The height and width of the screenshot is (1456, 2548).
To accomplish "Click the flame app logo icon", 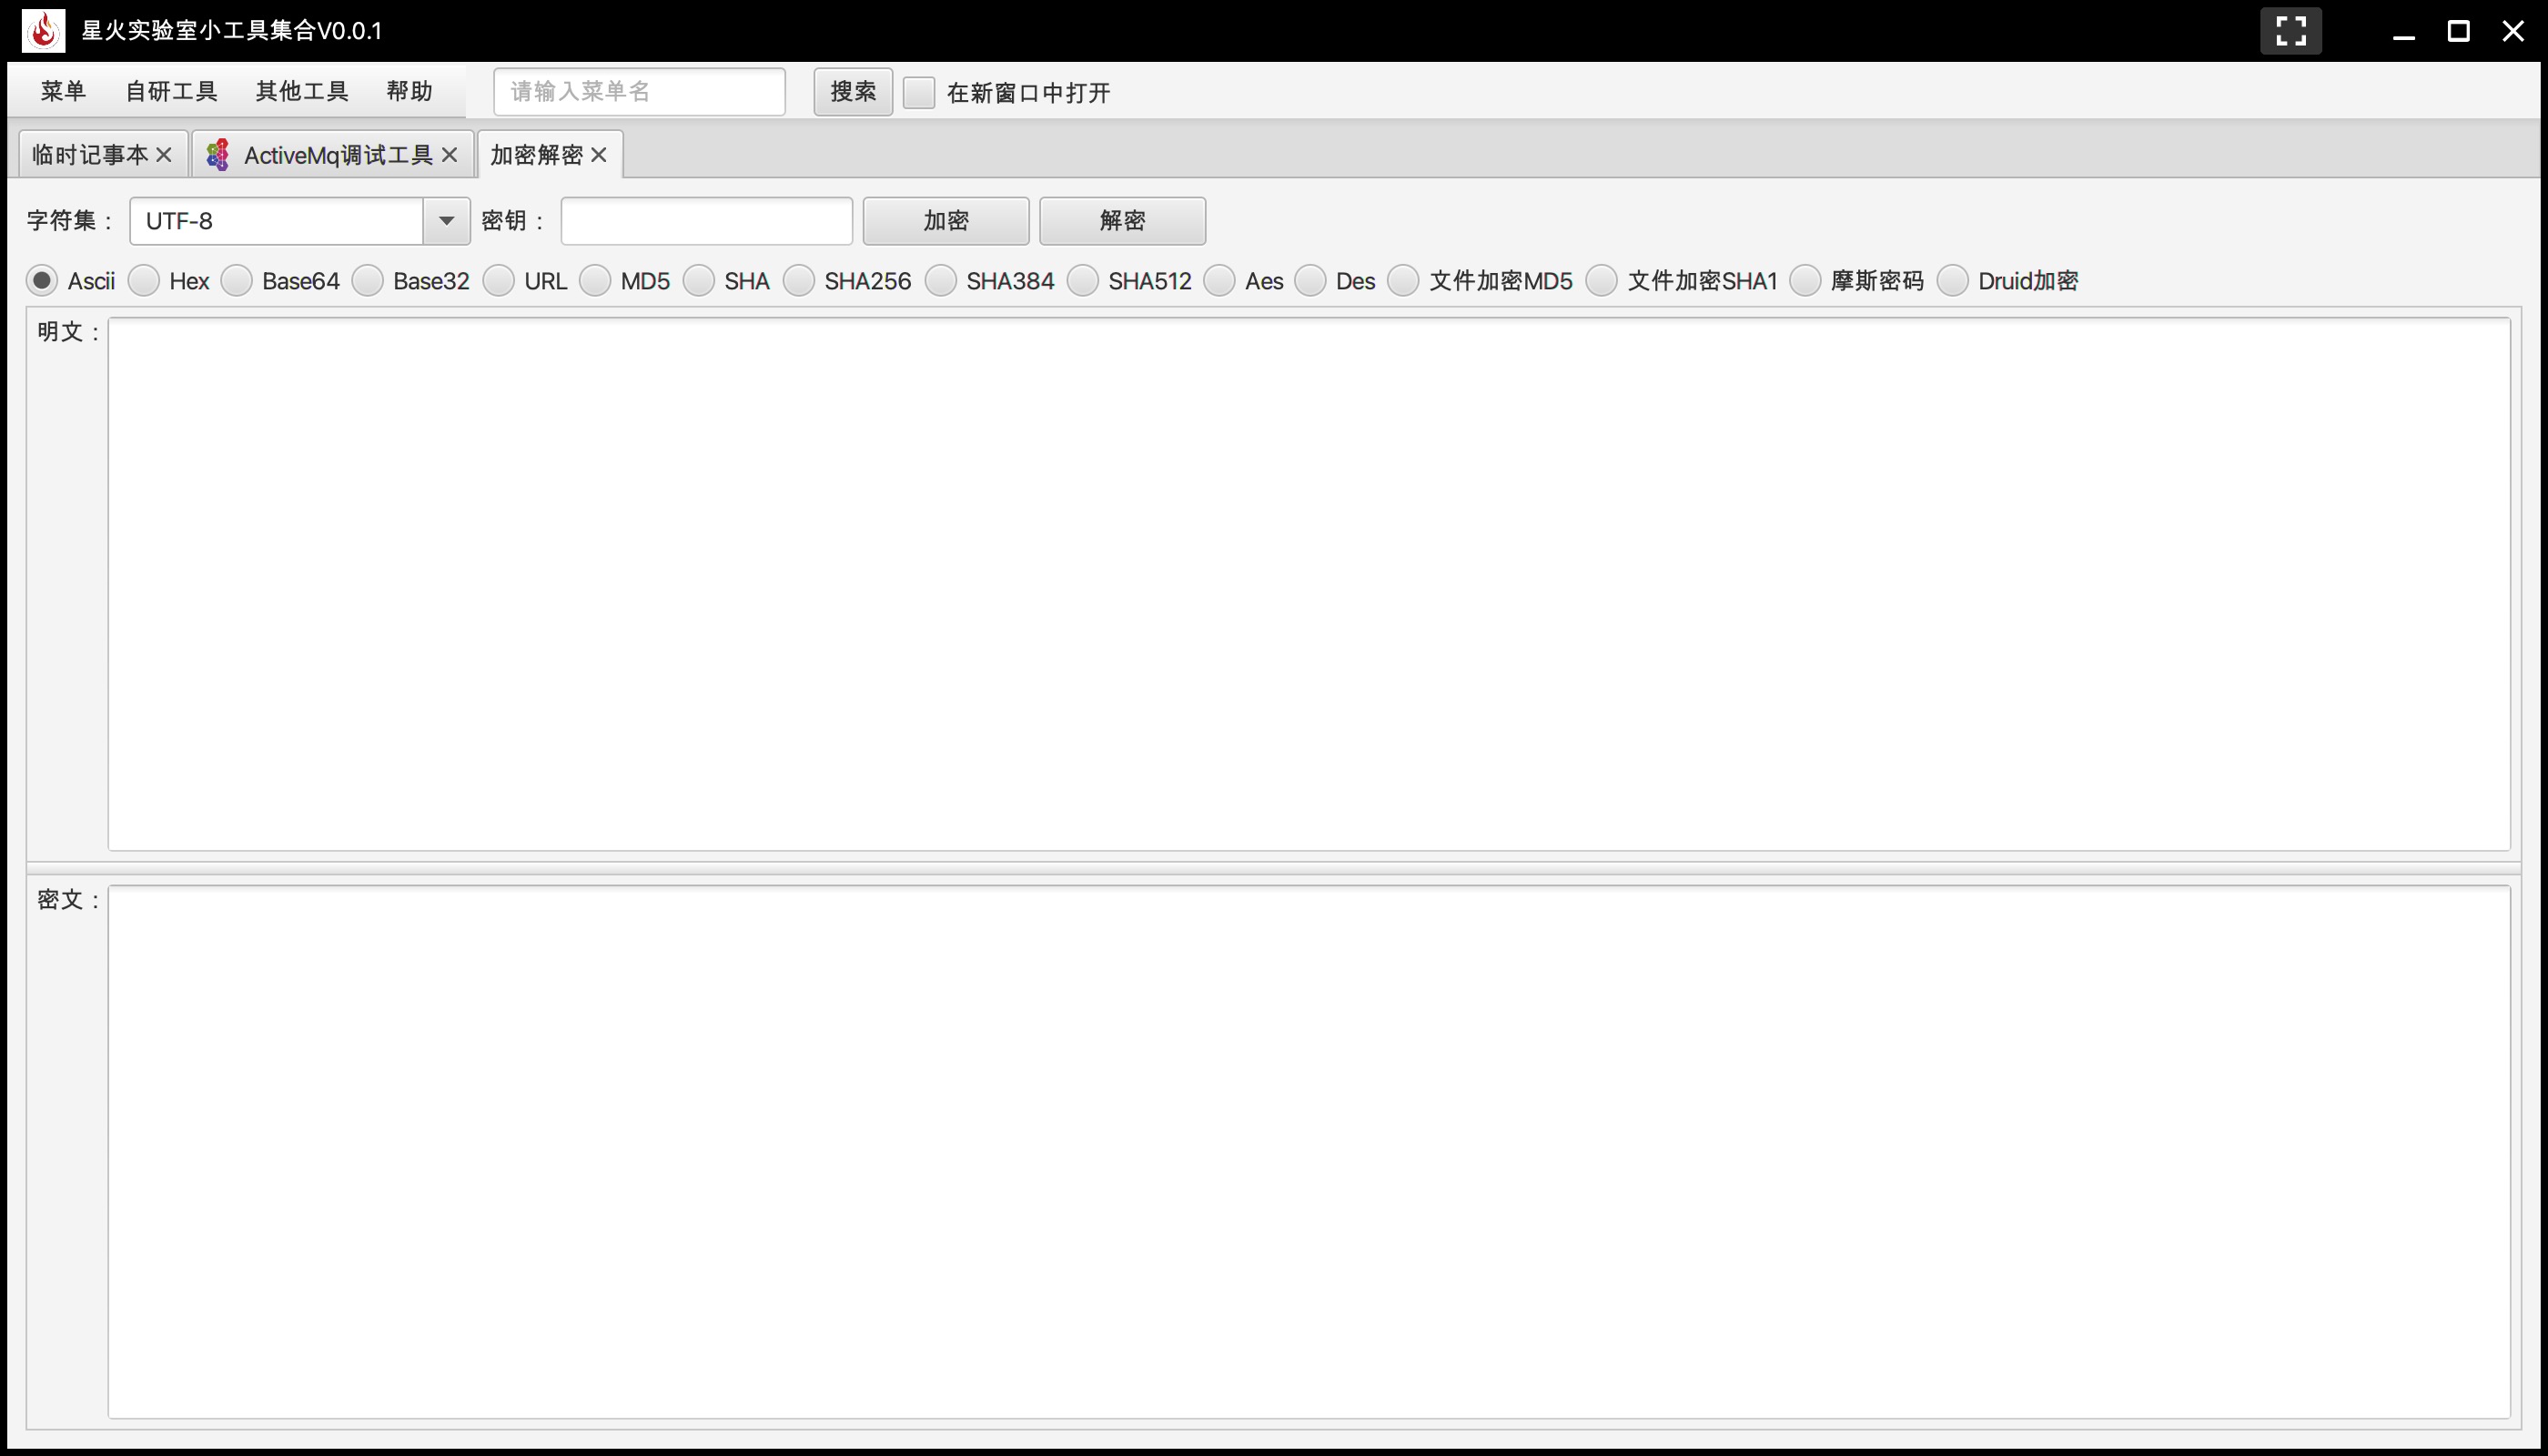I will click(x=43, y=30).
